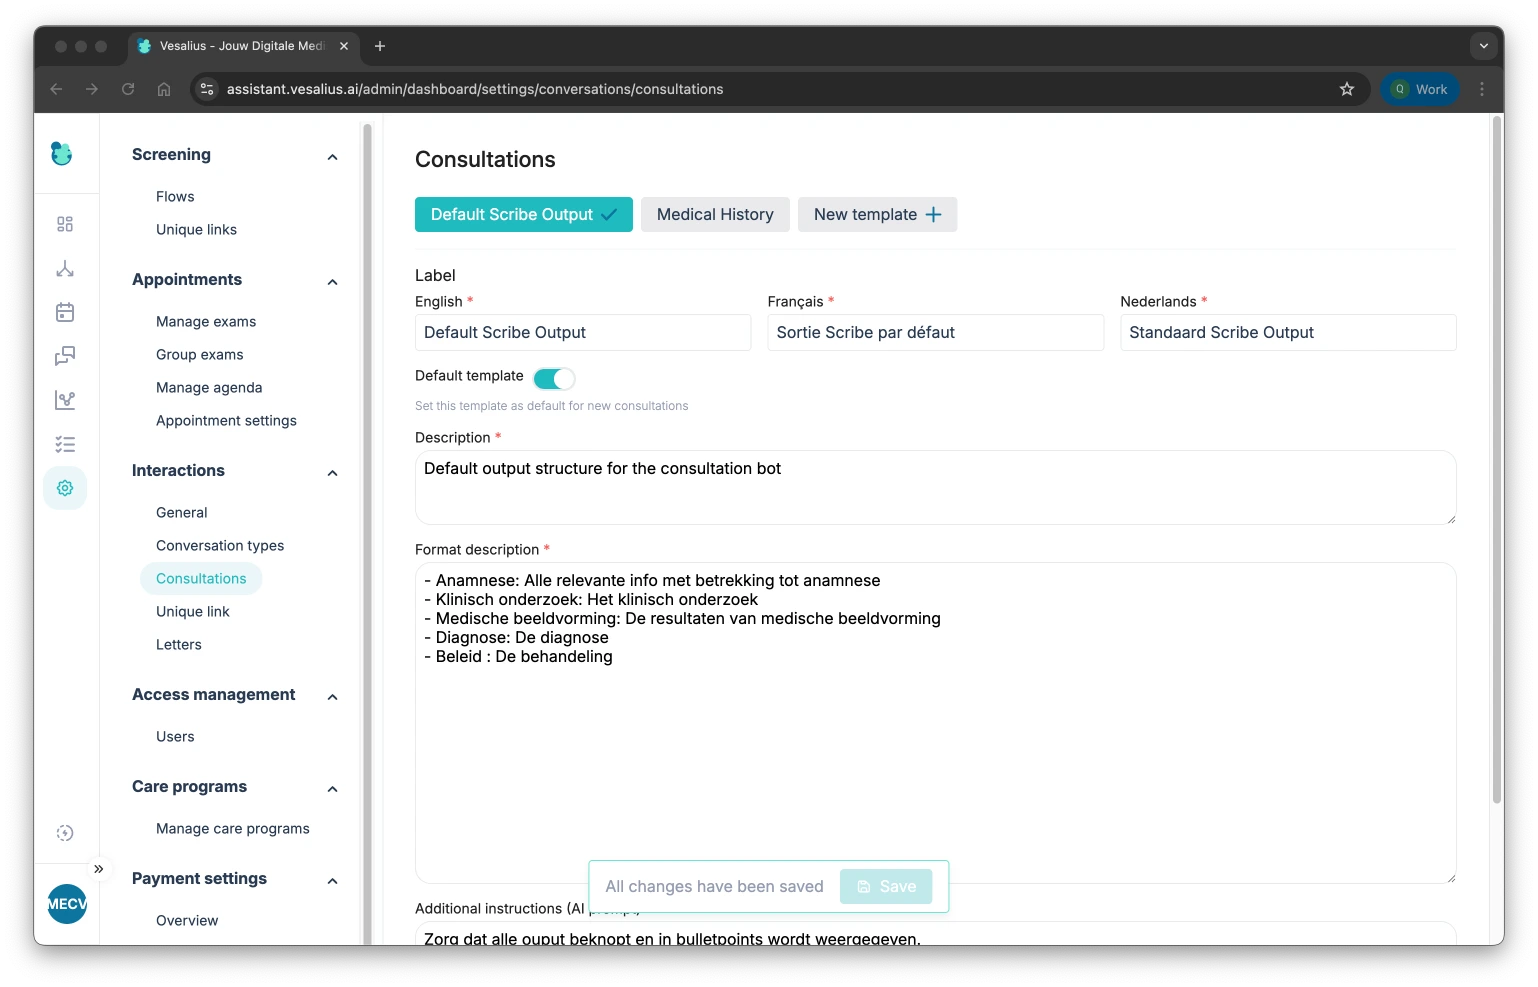This screenshot has height=987, width=1538.
Task: Click the Vesalius logo at top left
Action: tap(62, 153)
